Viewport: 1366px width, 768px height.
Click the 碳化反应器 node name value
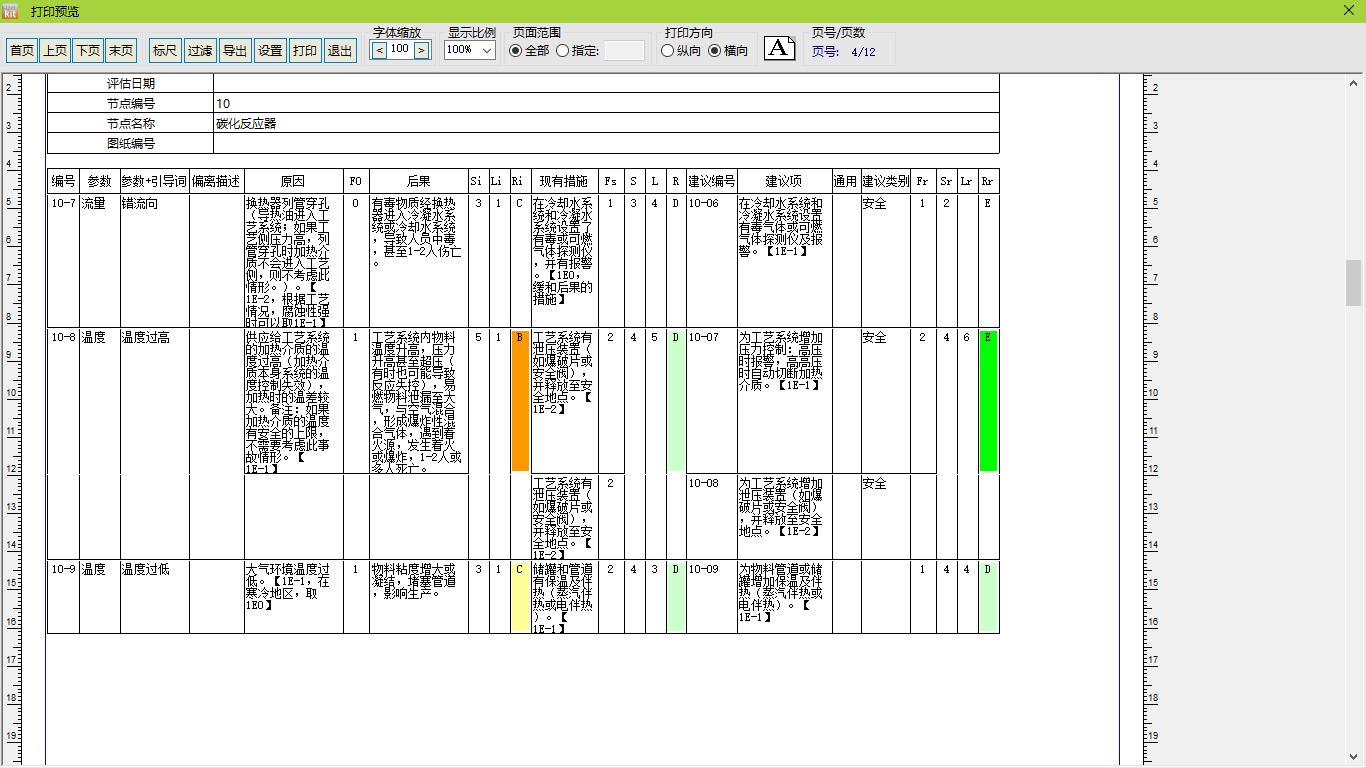pyautogui.click(x=246, y=124)
